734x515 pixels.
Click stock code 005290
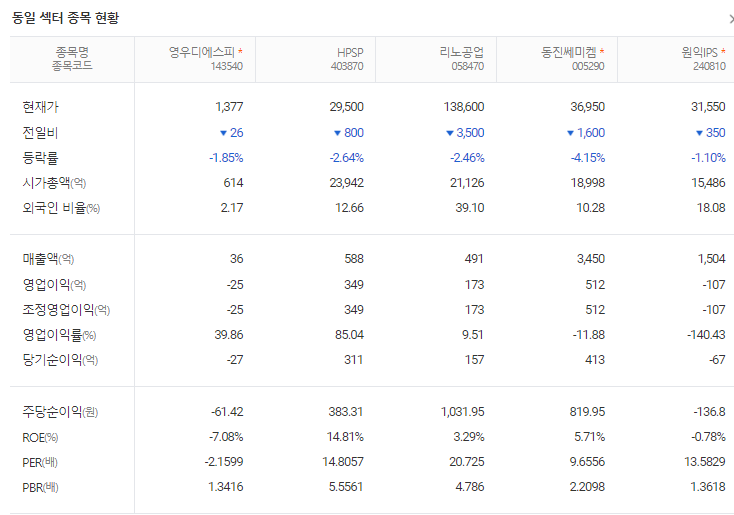(588, 66)
